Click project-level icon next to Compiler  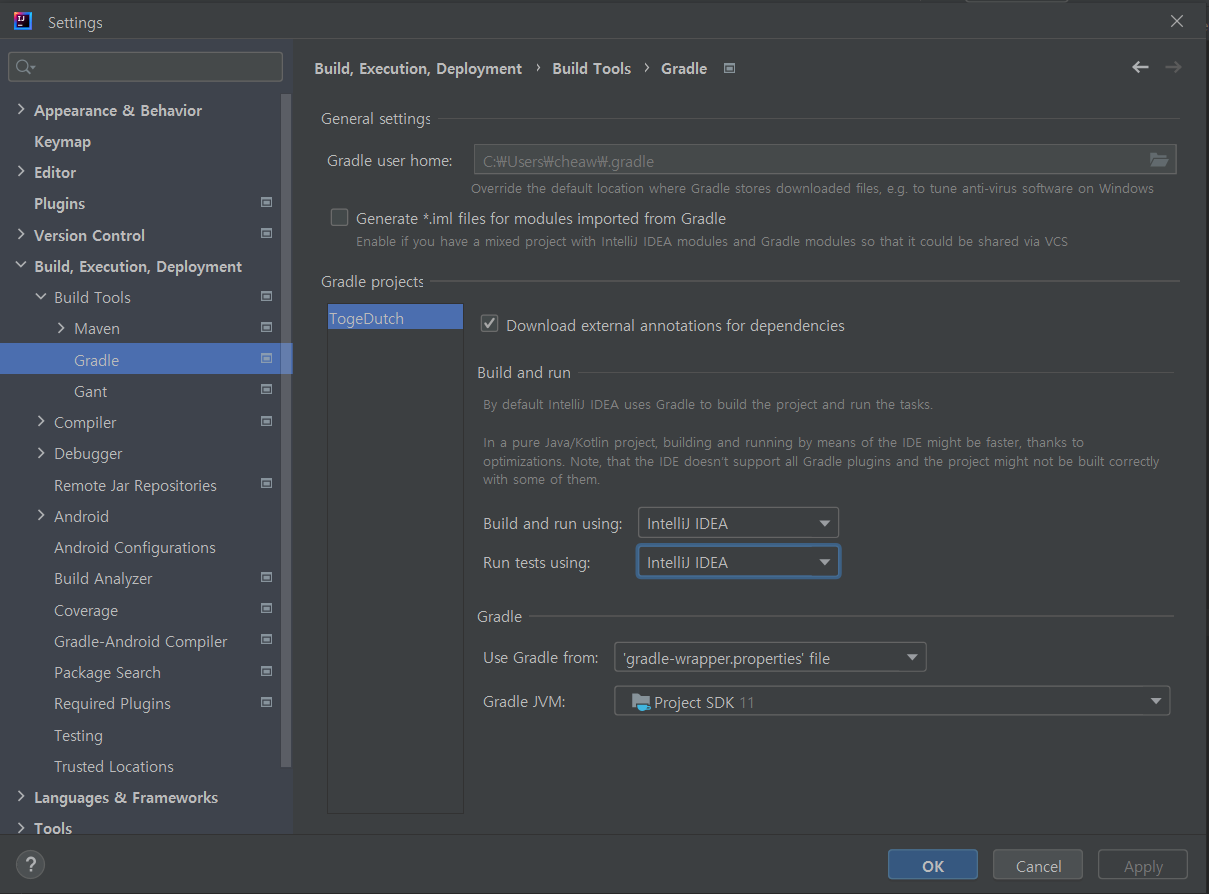pyautogui.click(x=266, y=421)
